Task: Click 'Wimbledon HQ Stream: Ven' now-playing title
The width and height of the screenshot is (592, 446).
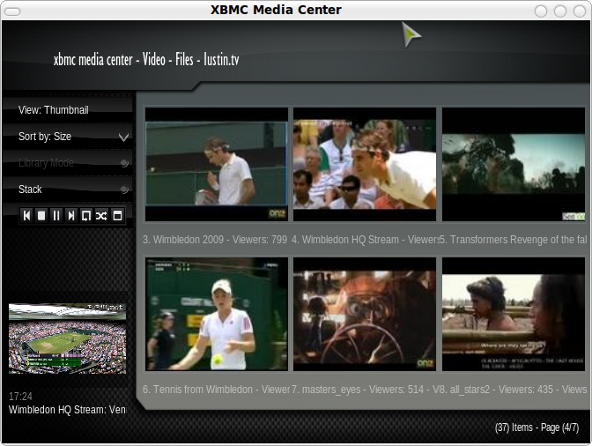Action: pyautogui.click(x=67, y=410)
